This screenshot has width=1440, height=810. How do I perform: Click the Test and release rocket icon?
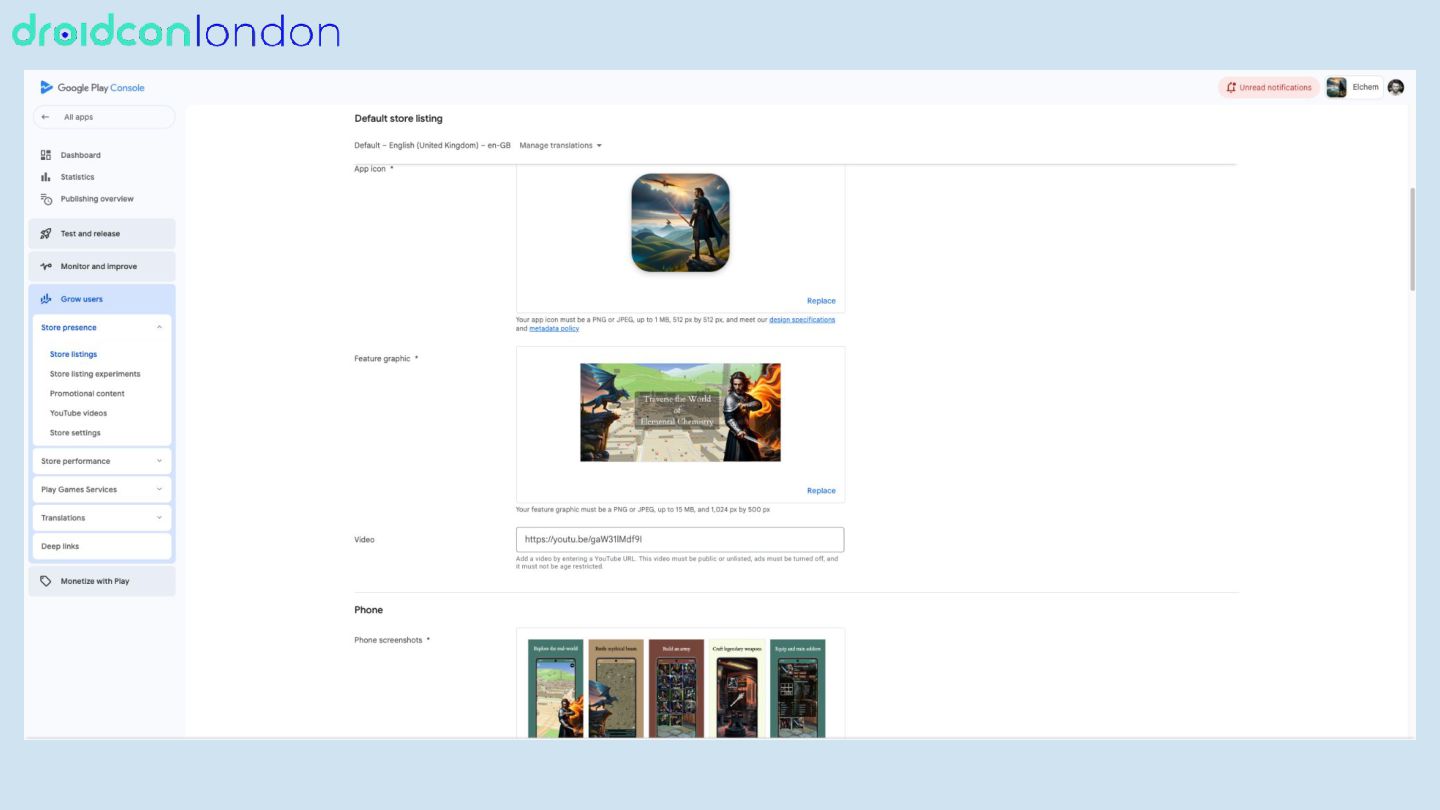click(46, 234)
